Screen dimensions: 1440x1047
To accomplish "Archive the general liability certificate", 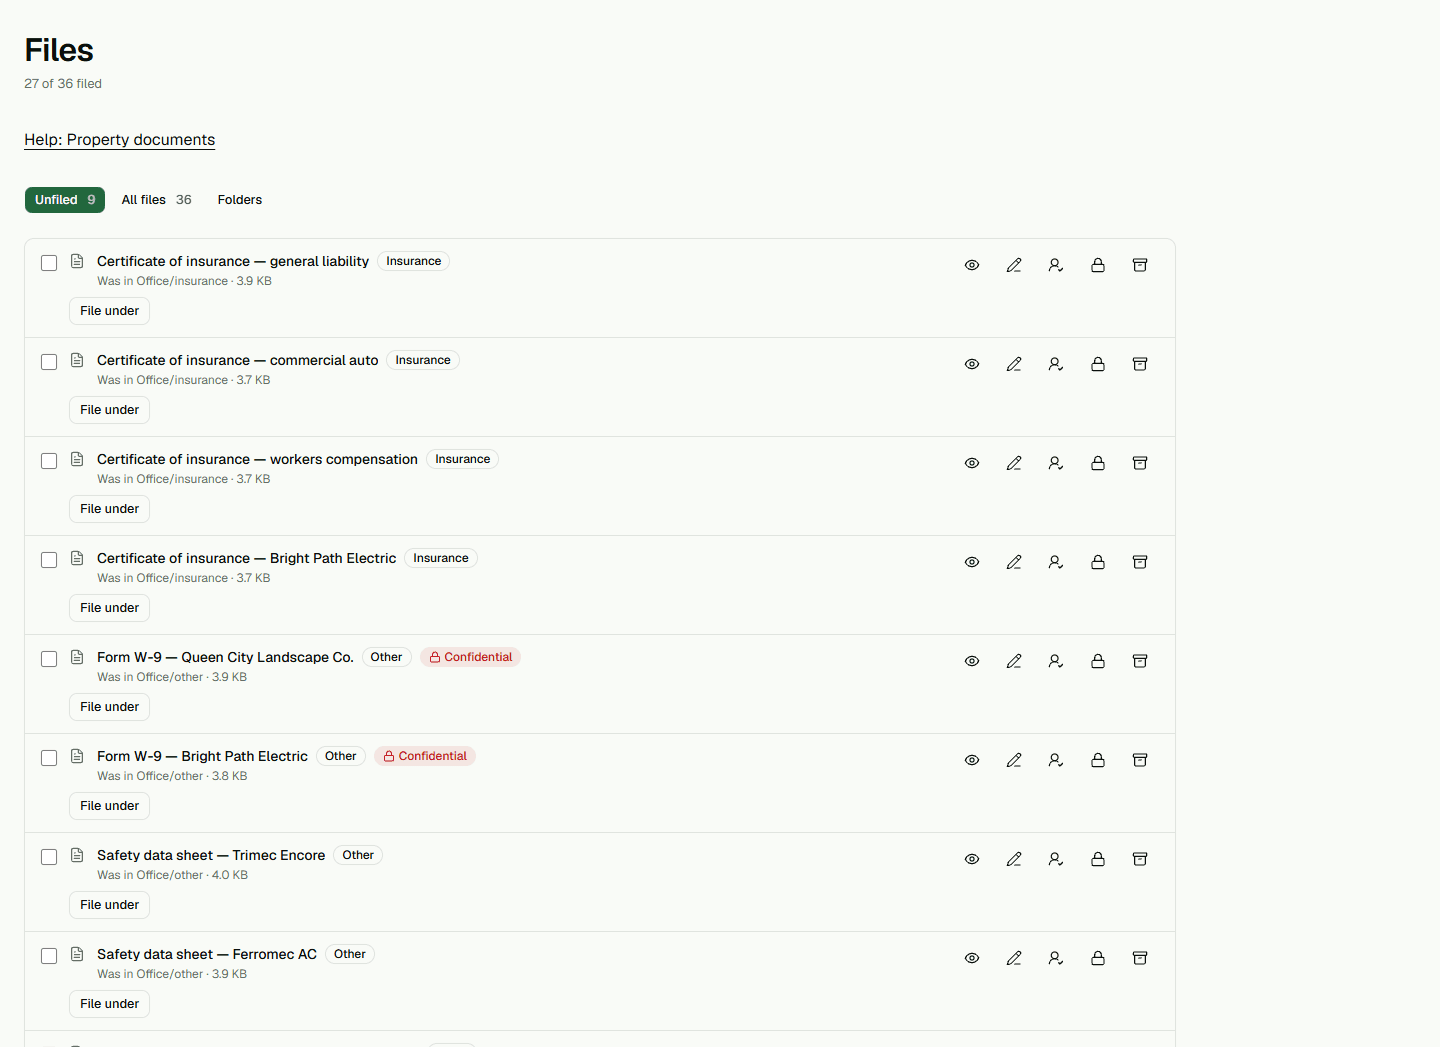I will pyautogui.click(x=1140, y=265).
